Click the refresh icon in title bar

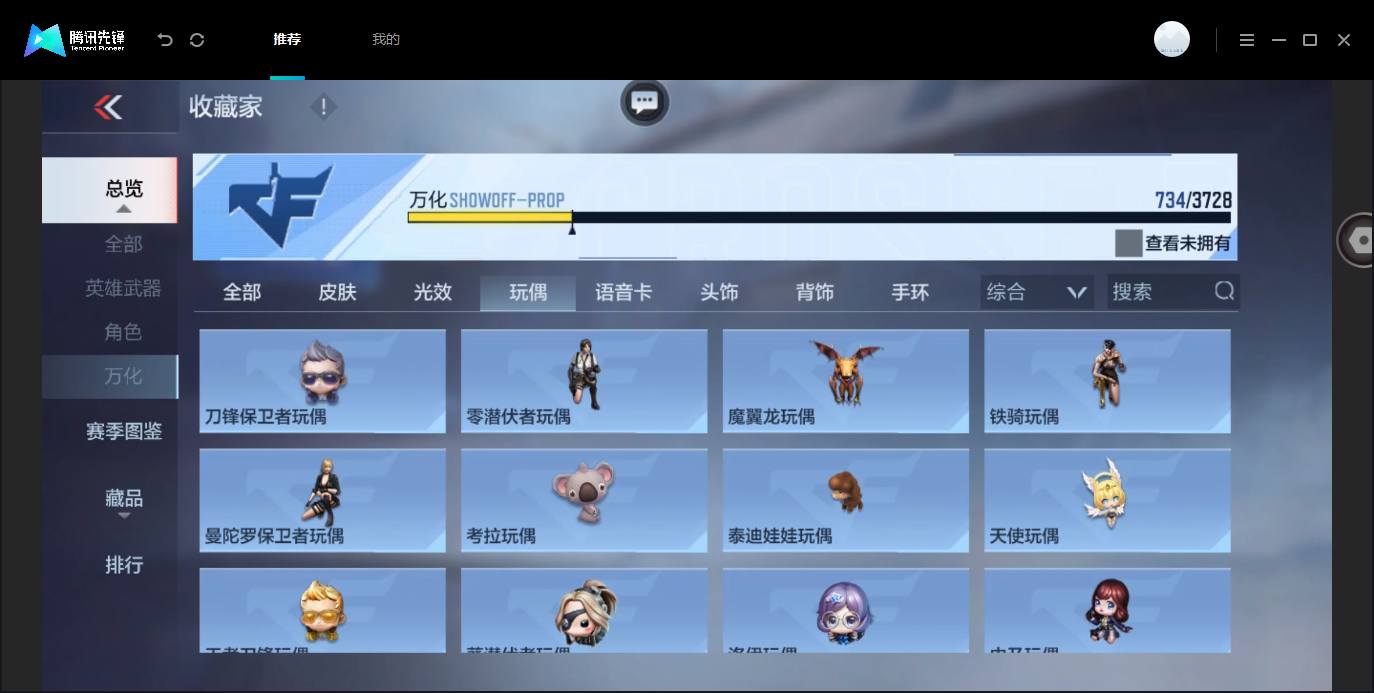pos(197,40)
